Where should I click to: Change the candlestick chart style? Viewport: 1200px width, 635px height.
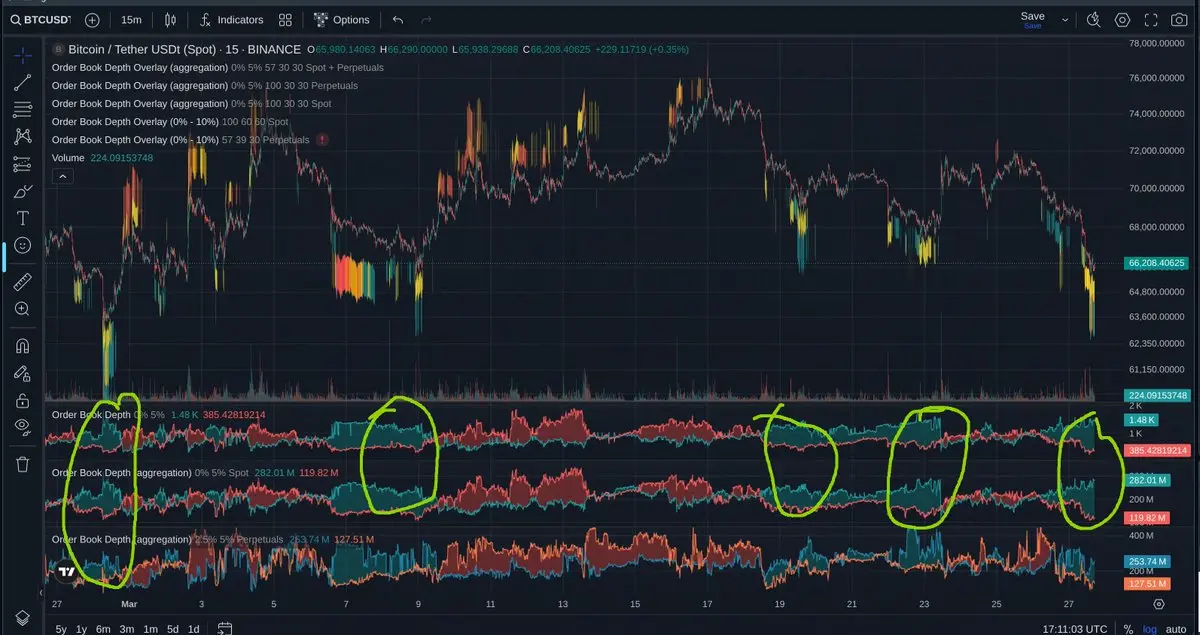point(170,19)
